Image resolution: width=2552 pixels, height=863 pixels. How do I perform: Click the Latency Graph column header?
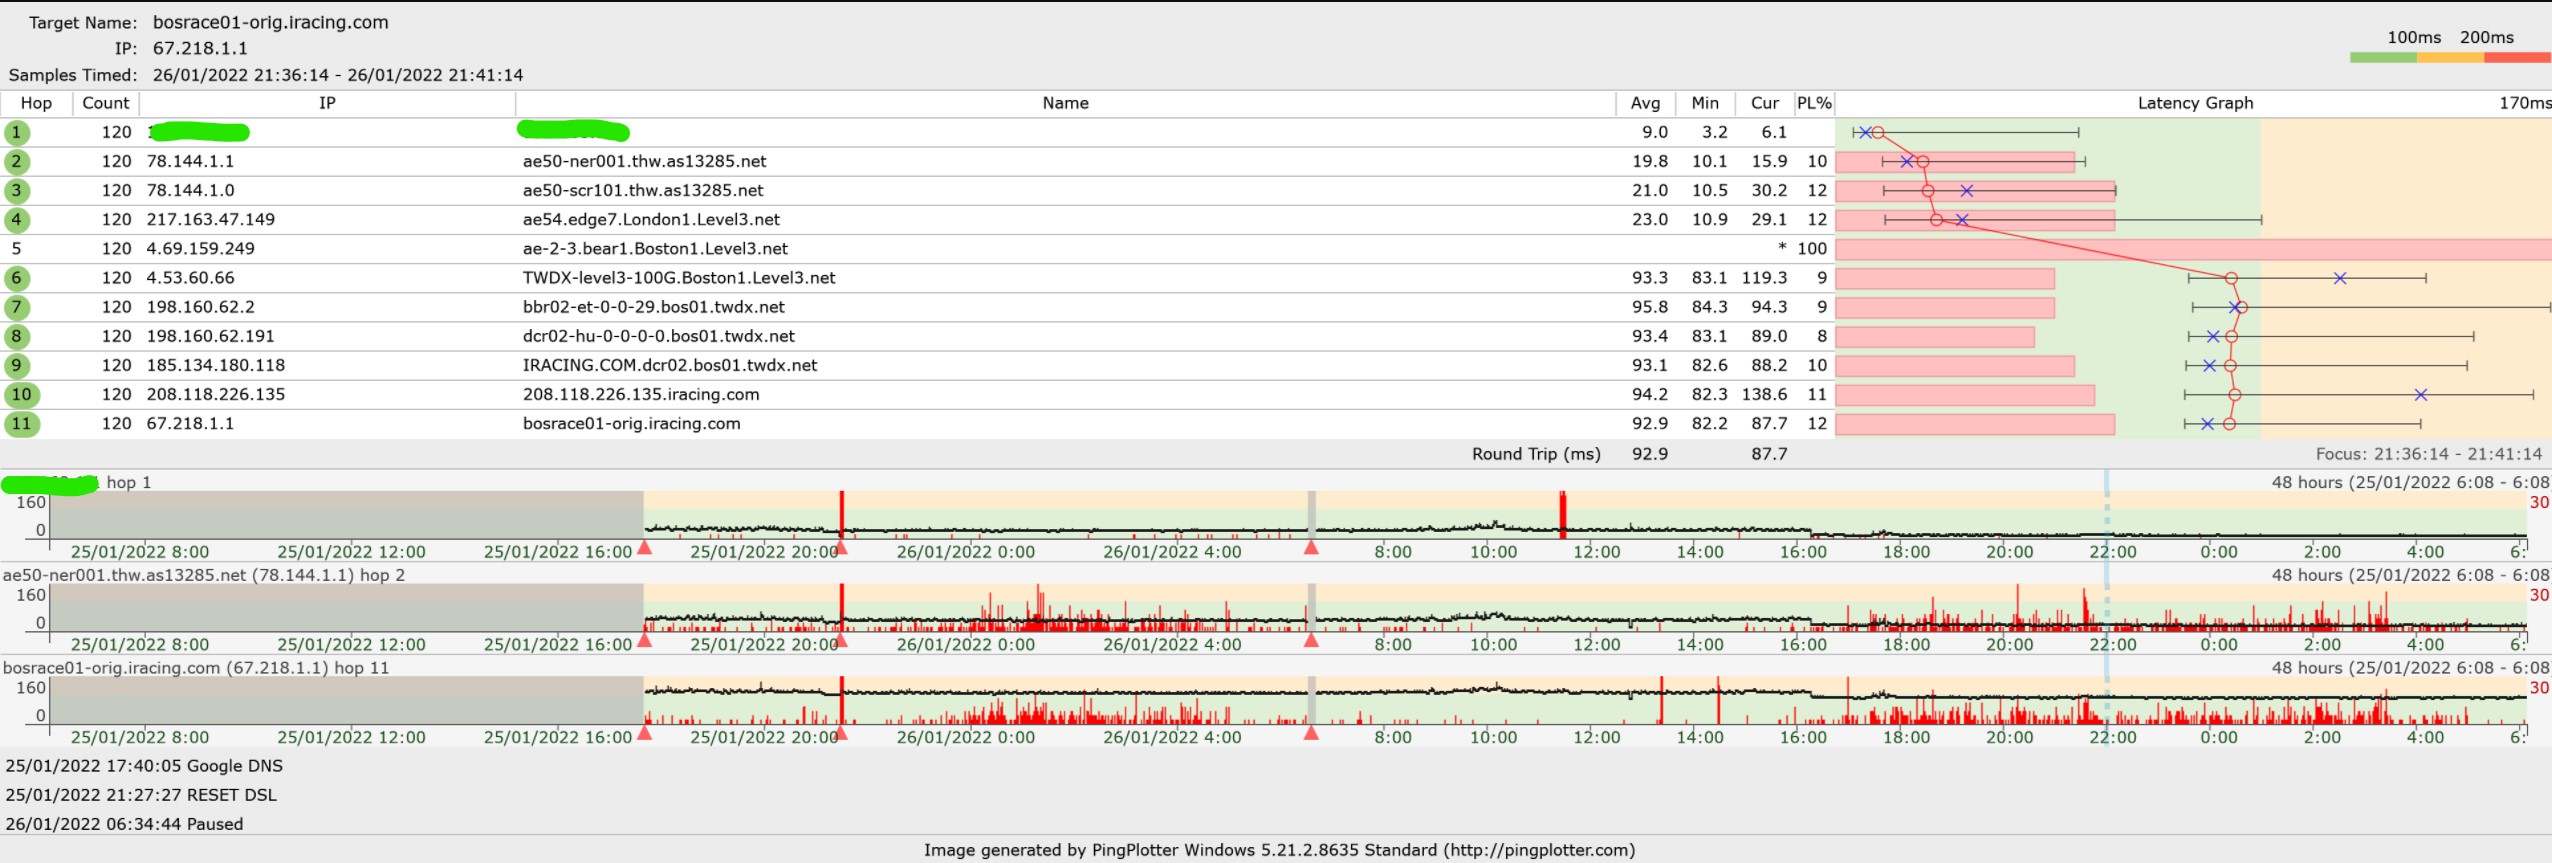tap(2195, 103)
